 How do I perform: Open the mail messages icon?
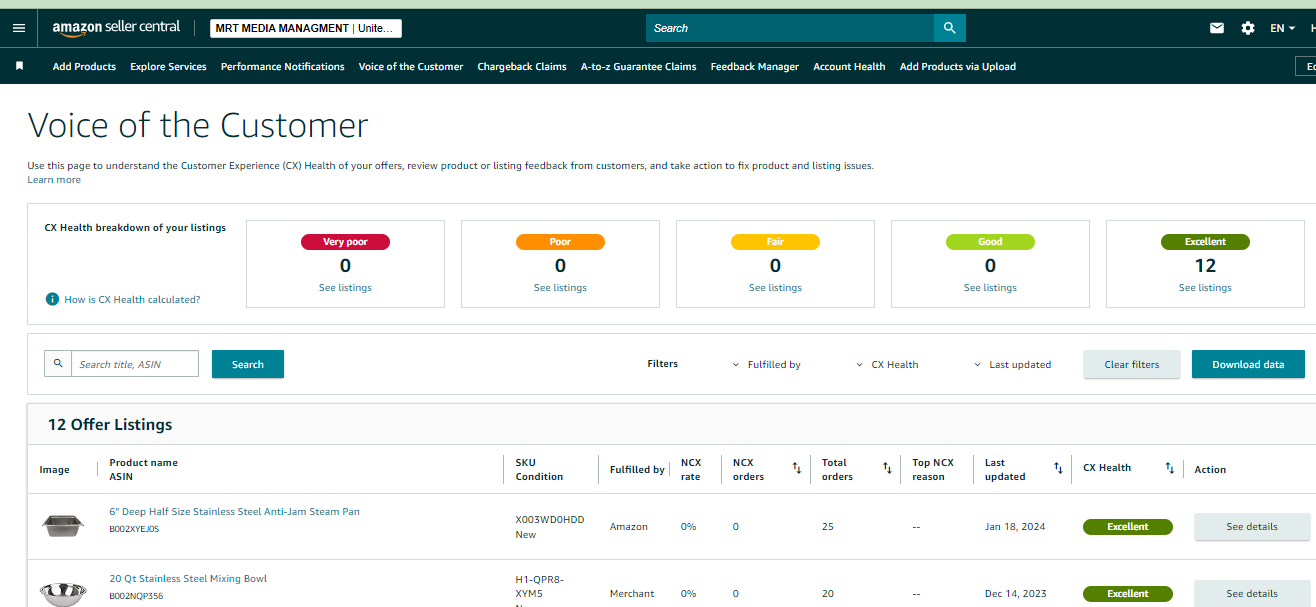(1217, 28)
